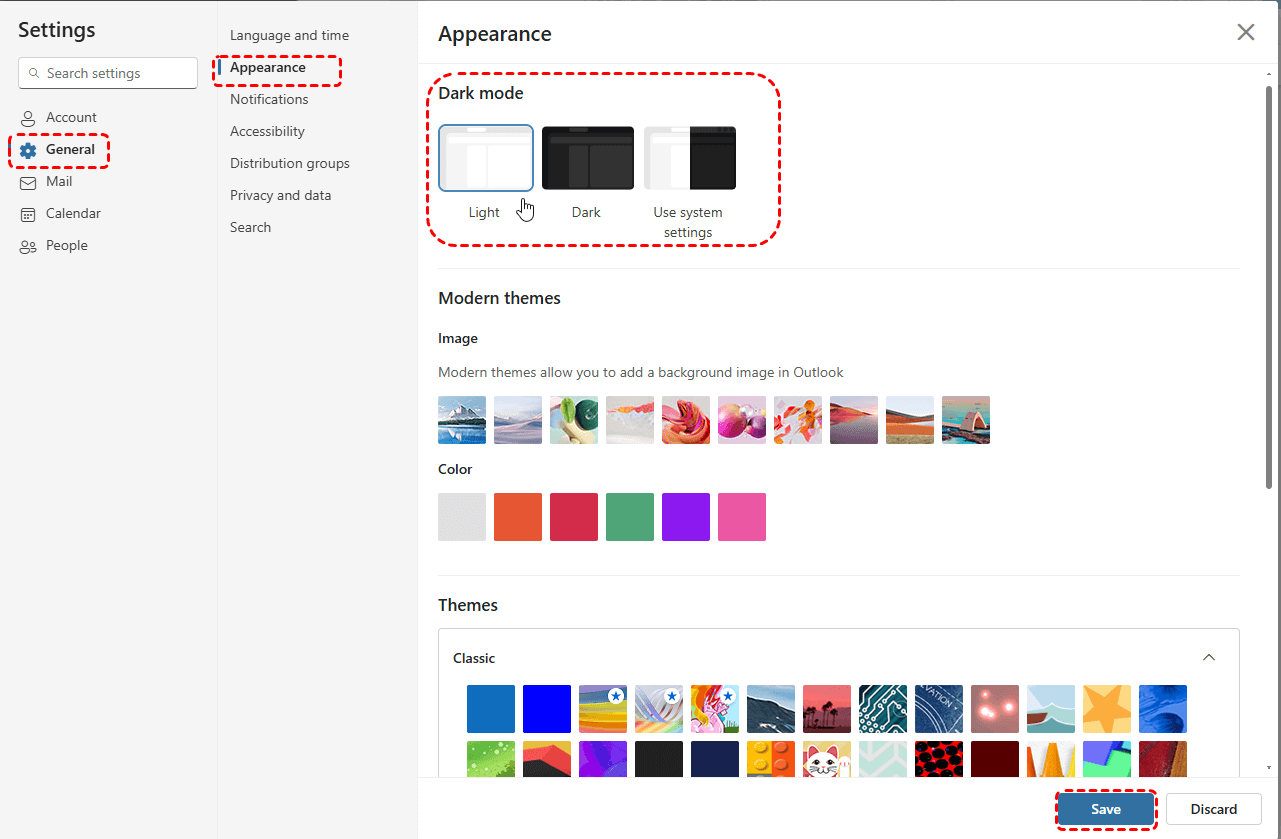Open the Notifications settings tab
Screen dimensions: 1281x839
coord(269,99)
